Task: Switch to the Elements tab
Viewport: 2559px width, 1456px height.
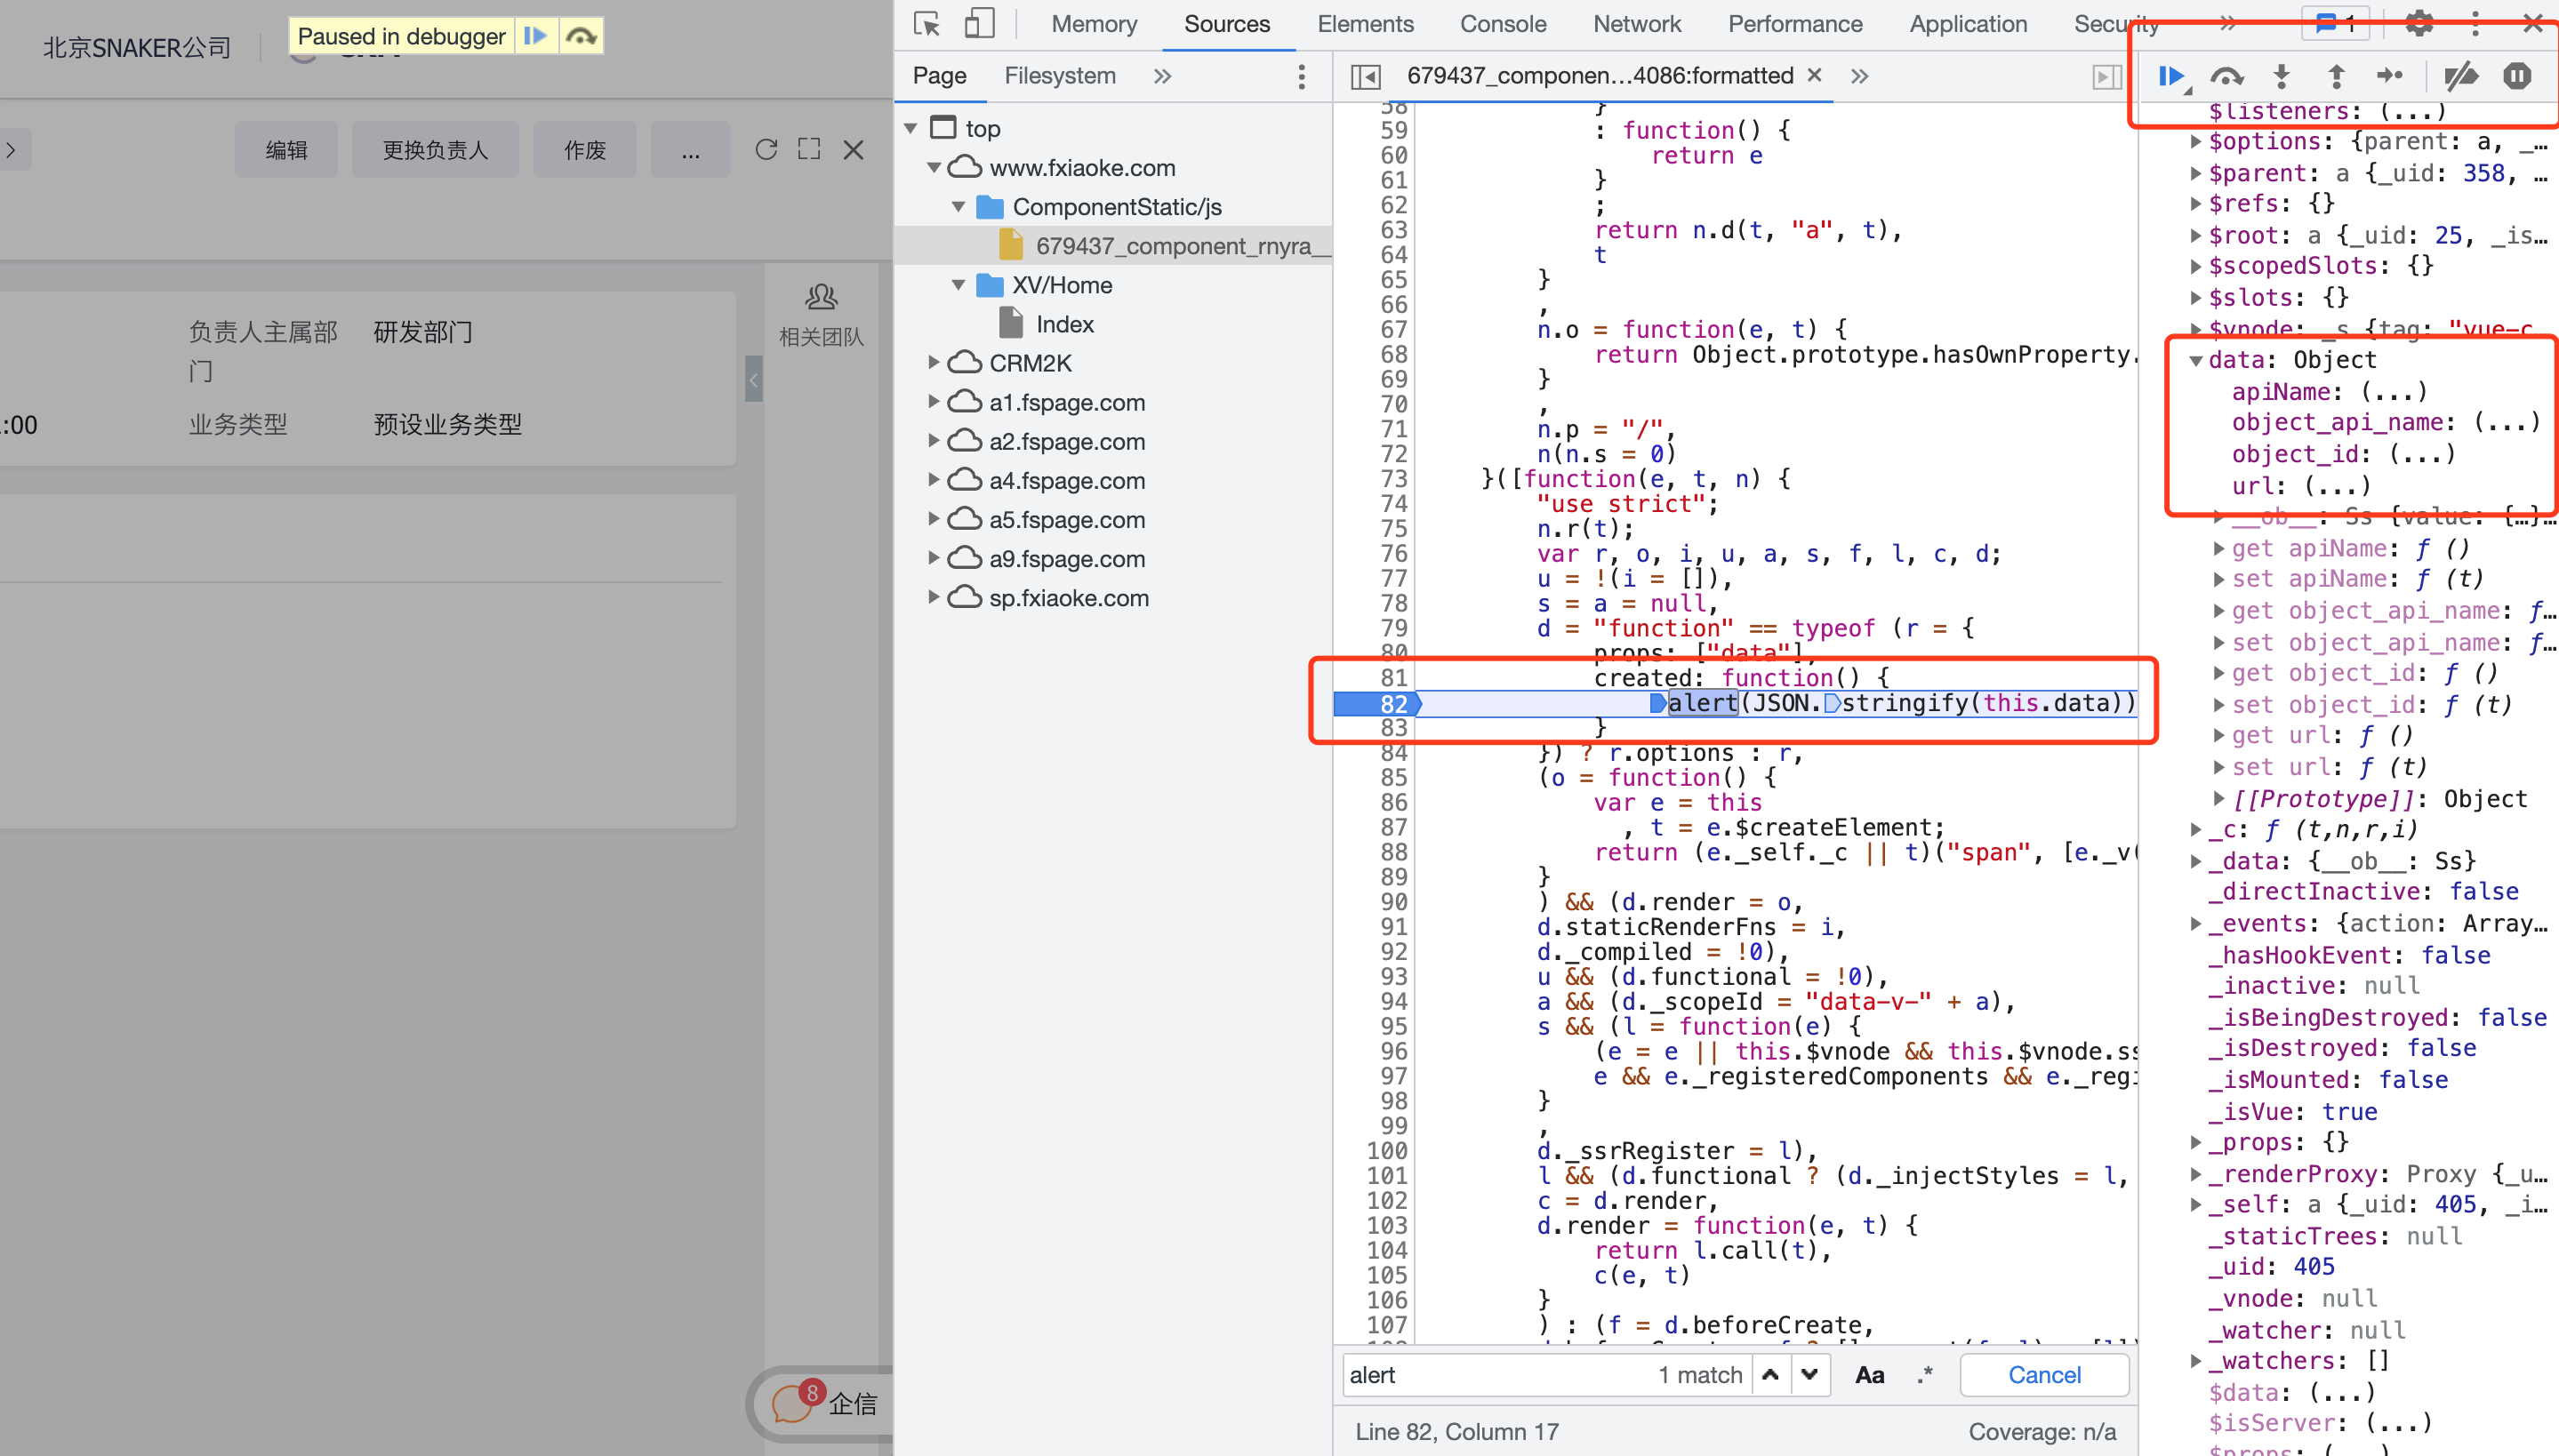Action: click(1365, 24)
